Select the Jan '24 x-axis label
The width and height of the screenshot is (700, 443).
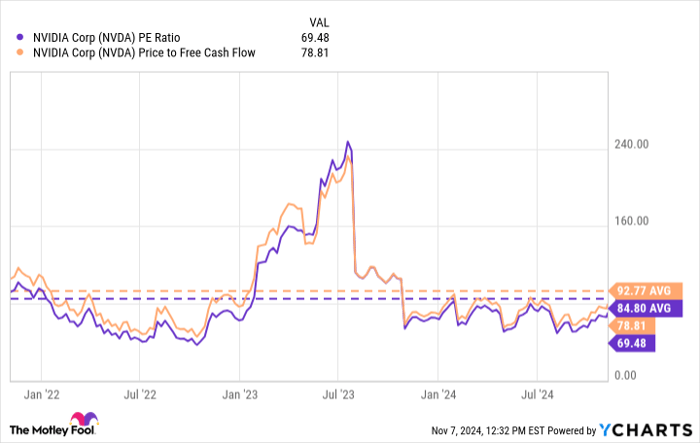439,394
